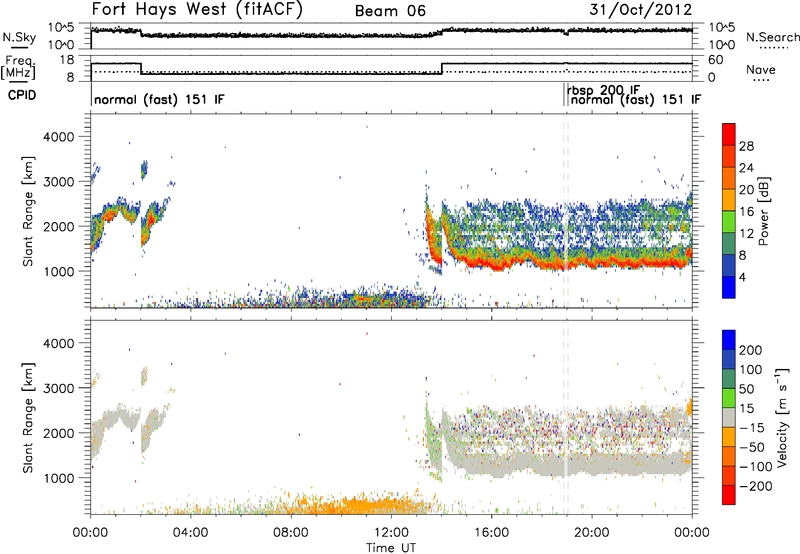Click the date "31/Oct/2012"
Image resolution: width=800 pixels, height=554 pixels.
pos(641,10)
